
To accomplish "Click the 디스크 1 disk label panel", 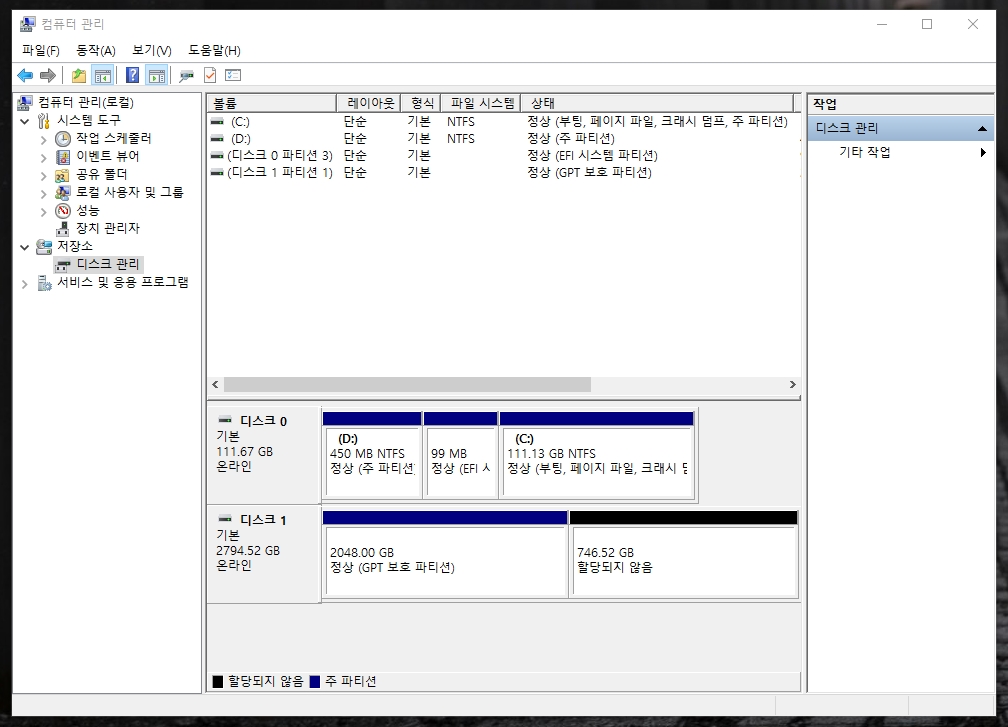I will pos(264,554).
